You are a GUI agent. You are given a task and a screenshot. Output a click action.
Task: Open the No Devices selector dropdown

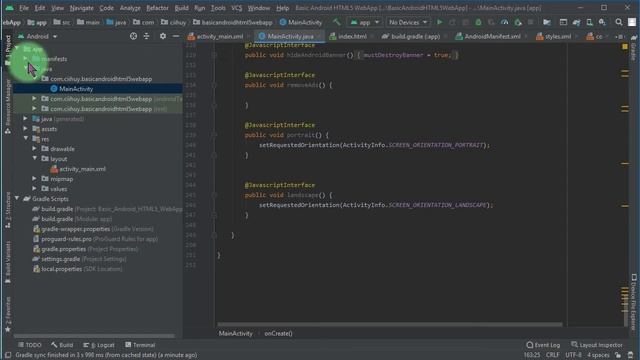408,22
